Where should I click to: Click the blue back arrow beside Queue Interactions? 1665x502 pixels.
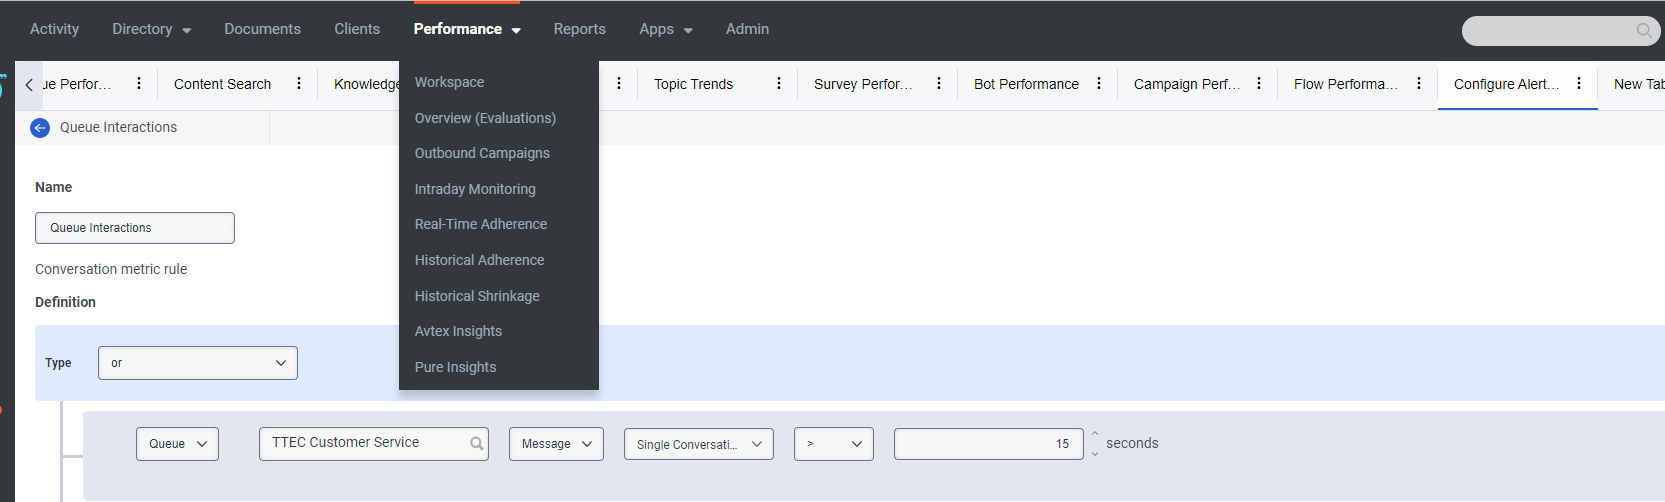point(40,128)
